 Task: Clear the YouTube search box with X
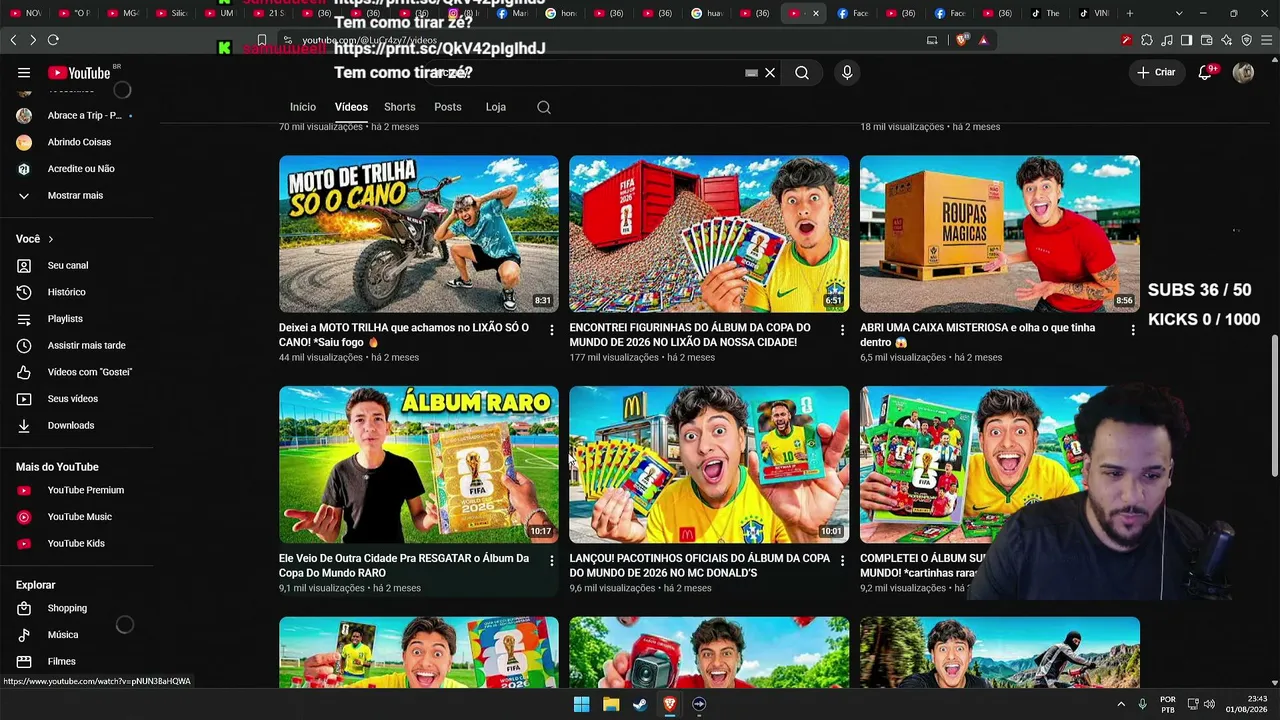[x=770, y=73]
